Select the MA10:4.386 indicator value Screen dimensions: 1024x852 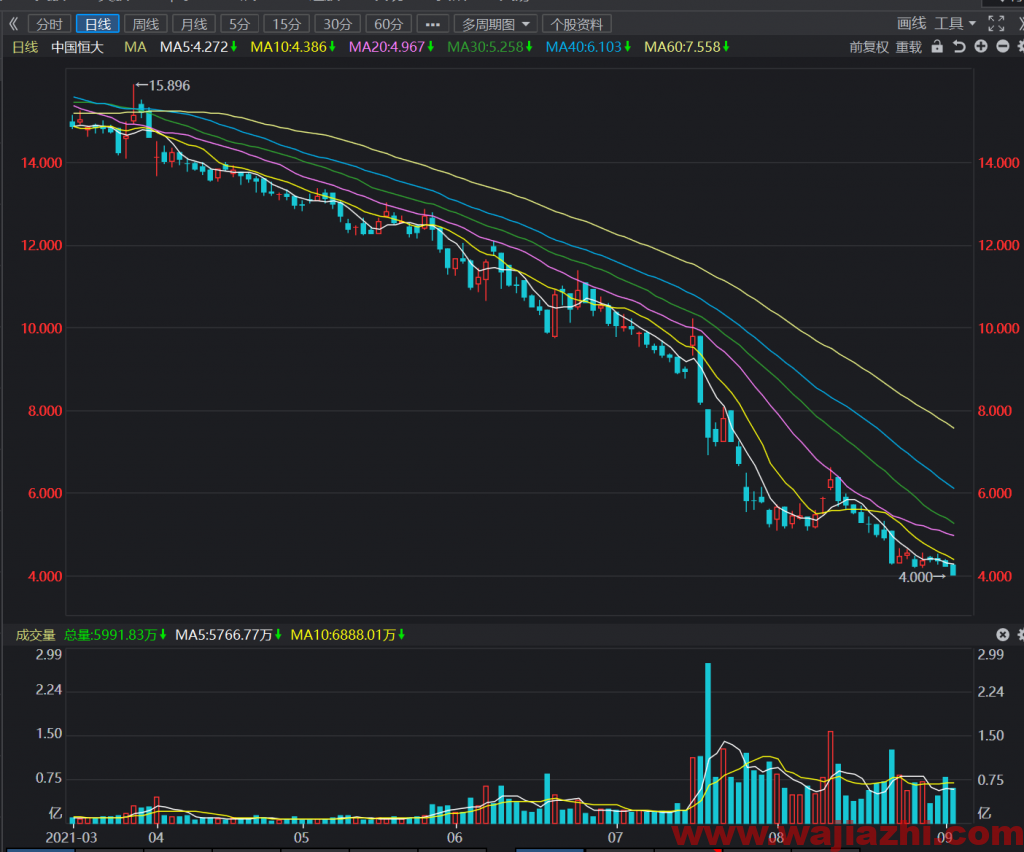point(293,47)
